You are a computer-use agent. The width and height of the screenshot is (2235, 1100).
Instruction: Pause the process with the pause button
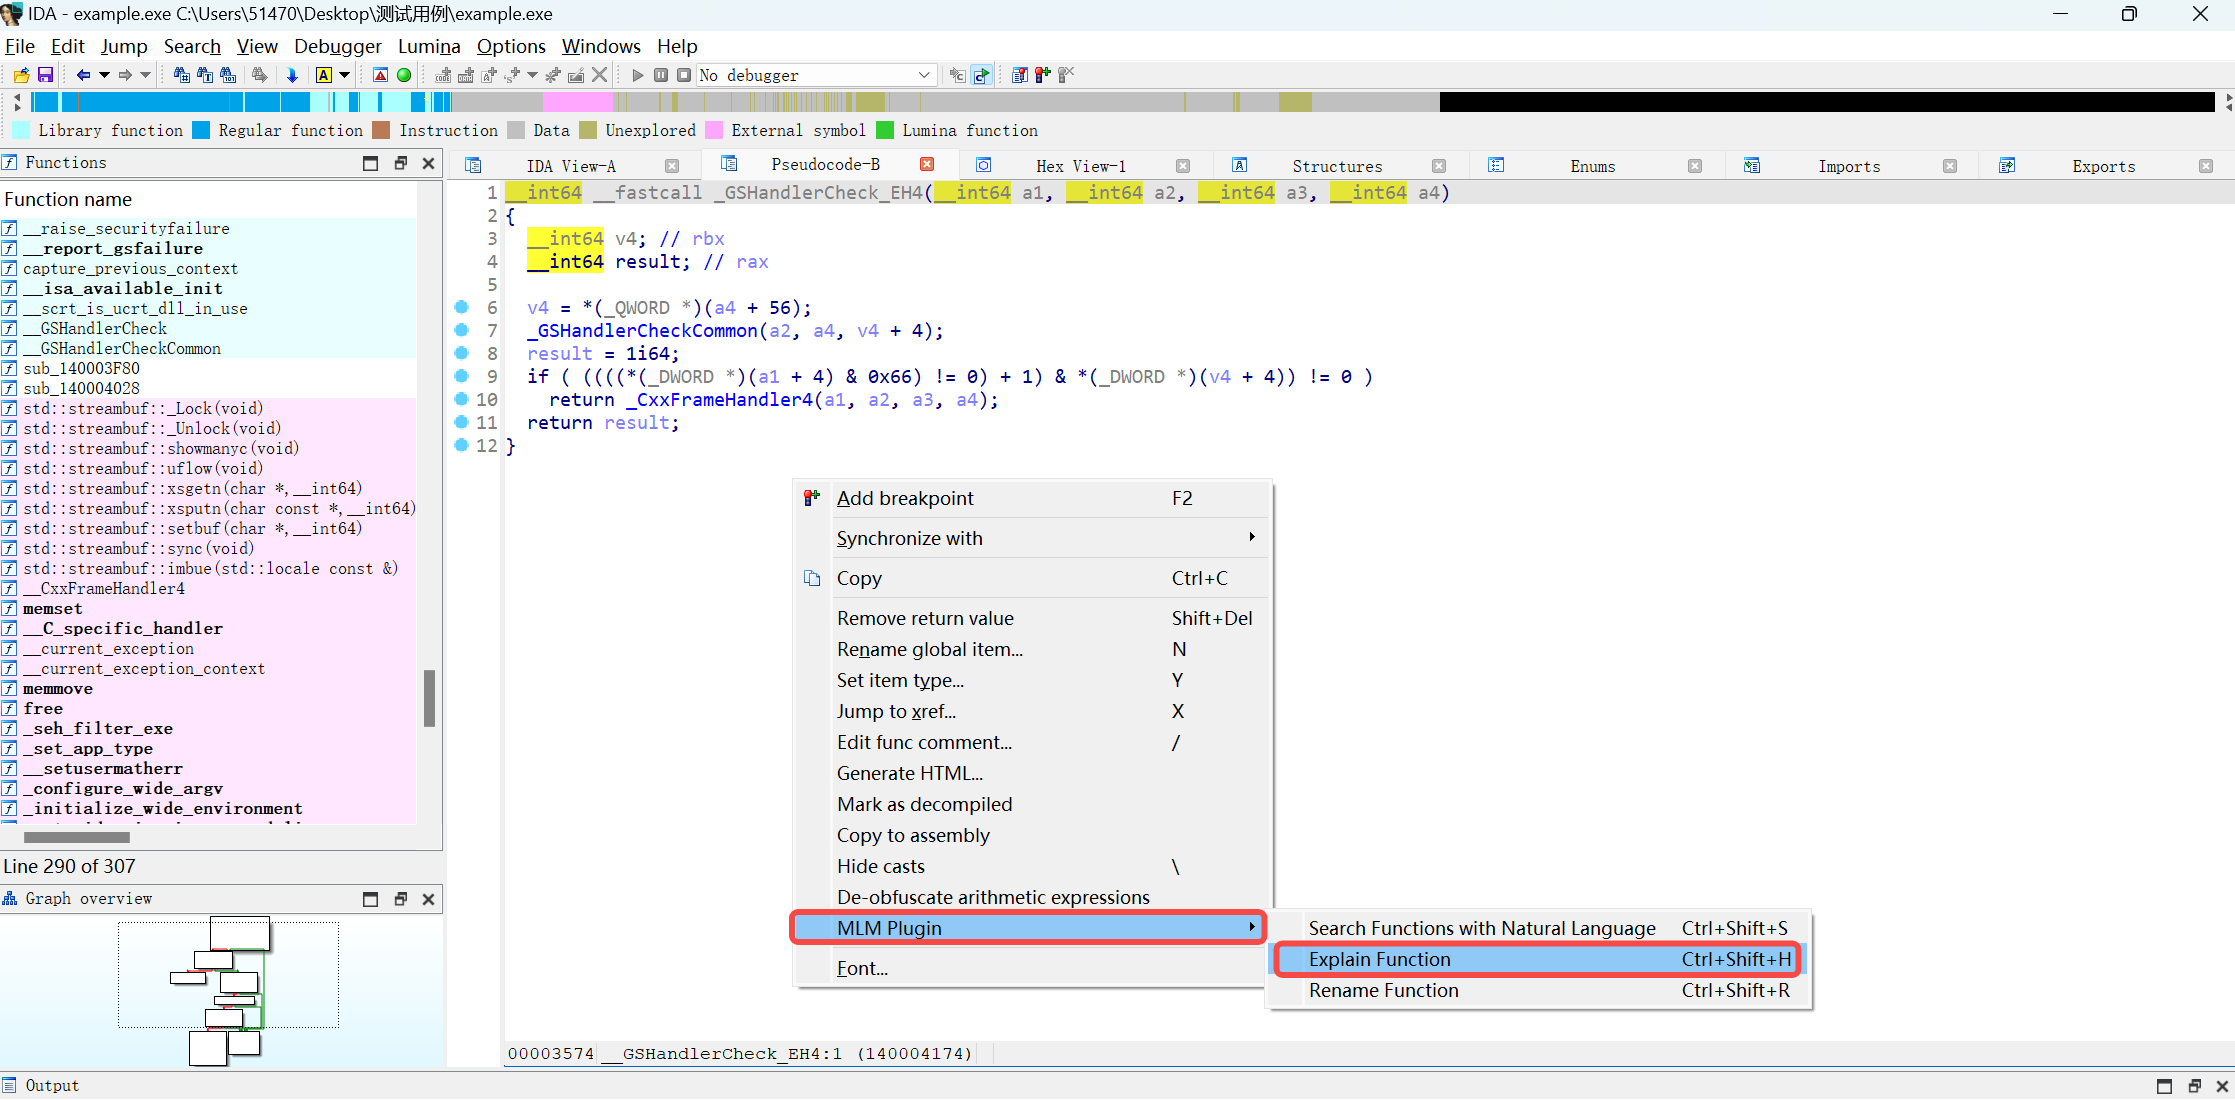661,75
